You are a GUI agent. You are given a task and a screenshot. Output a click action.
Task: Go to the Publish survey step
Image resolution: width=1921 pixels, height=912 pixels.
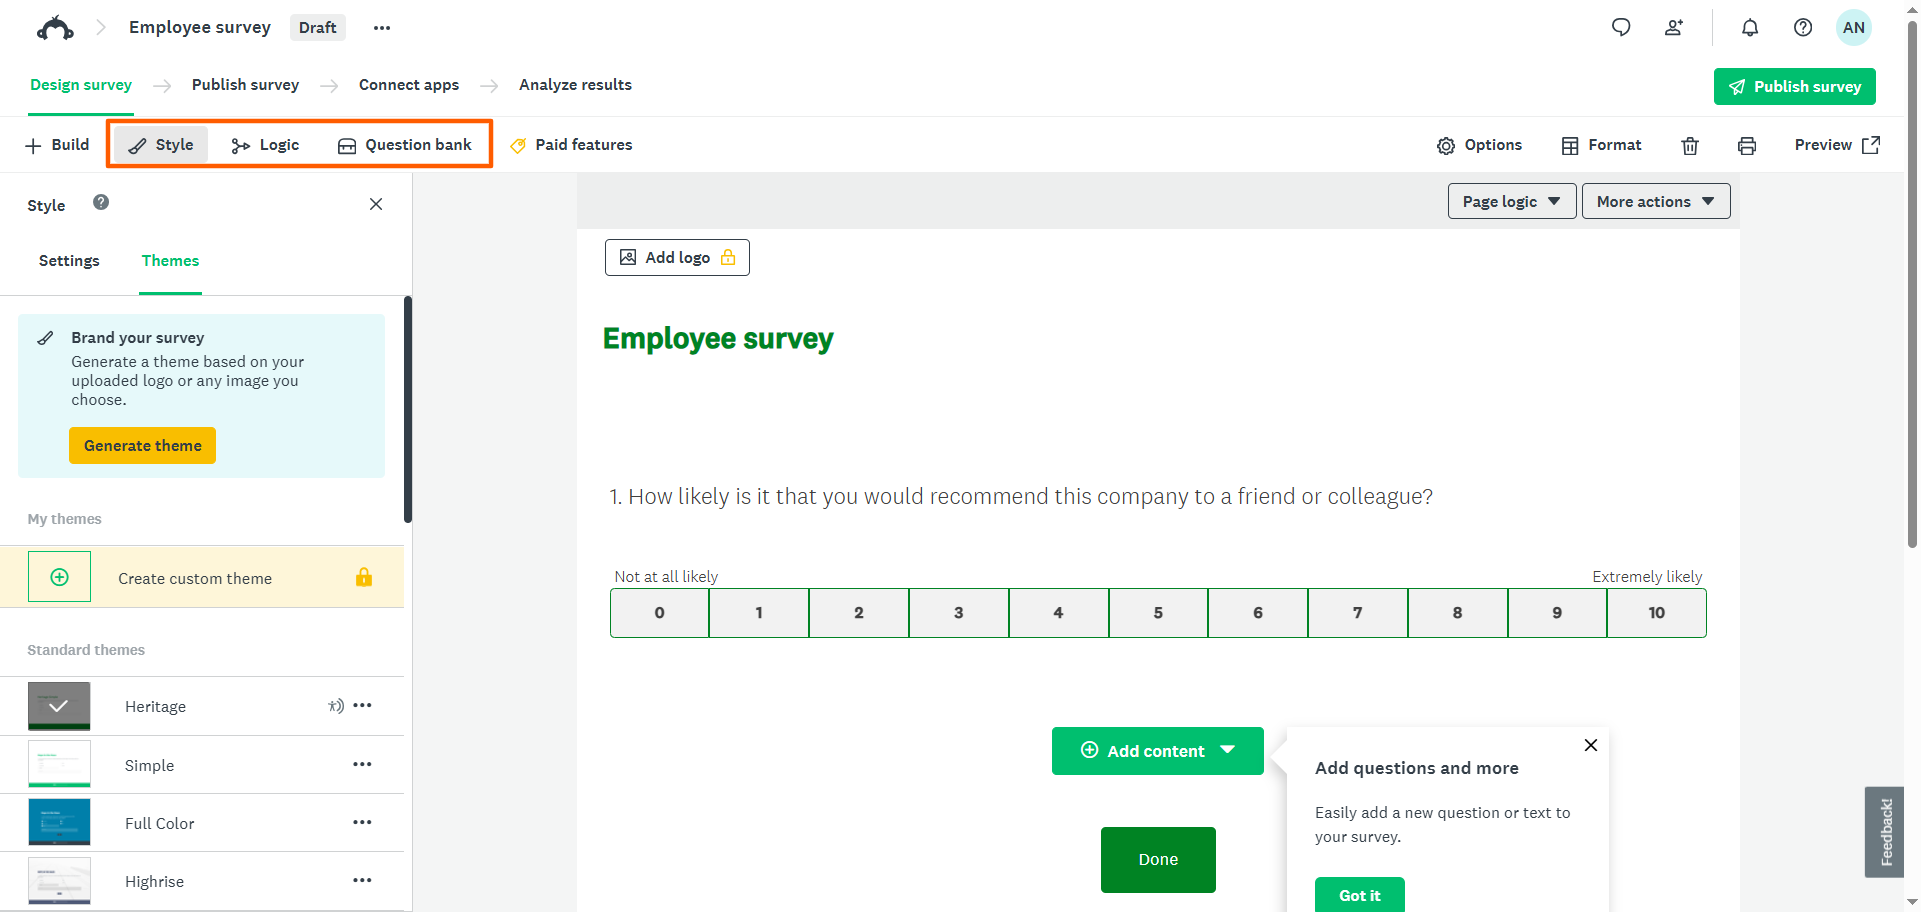click(245, 85)
